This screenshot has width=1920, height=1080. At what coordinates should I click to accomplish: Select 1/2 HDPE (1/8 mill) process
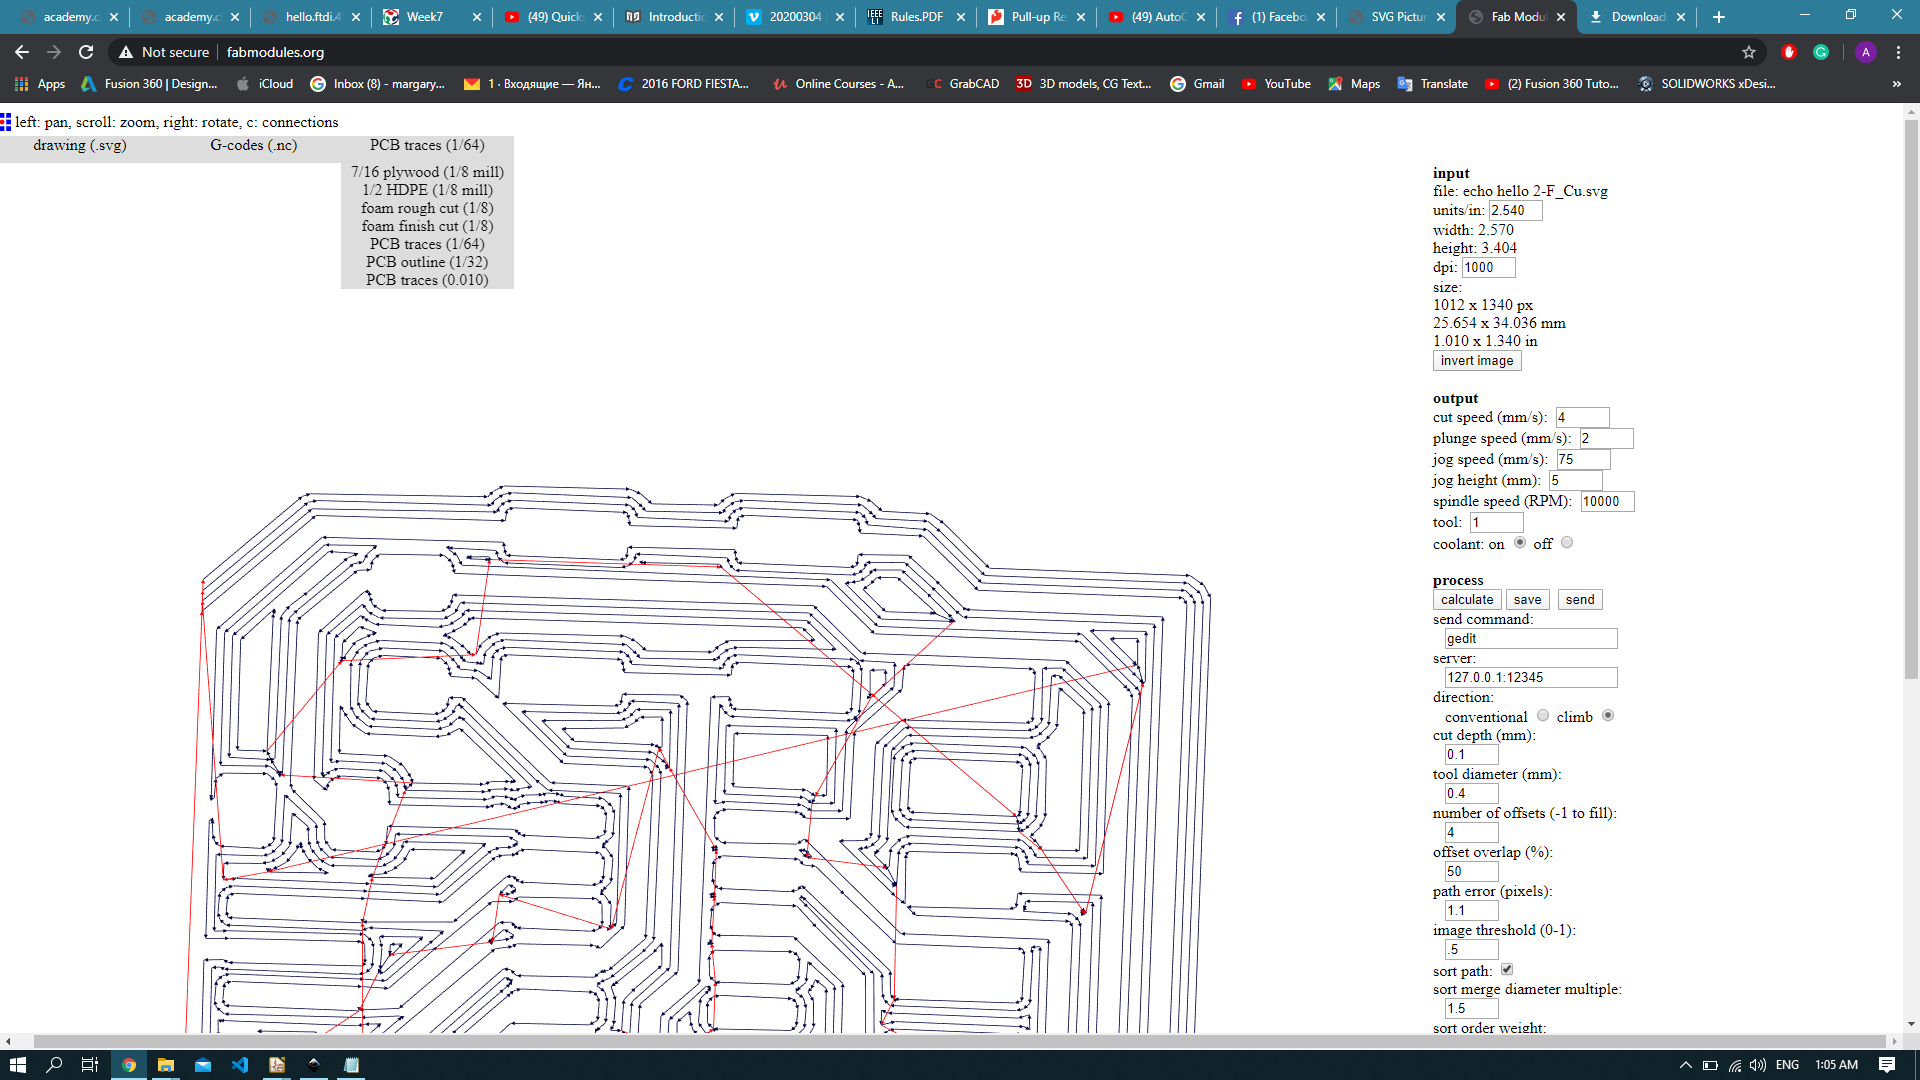click(427, 190)
